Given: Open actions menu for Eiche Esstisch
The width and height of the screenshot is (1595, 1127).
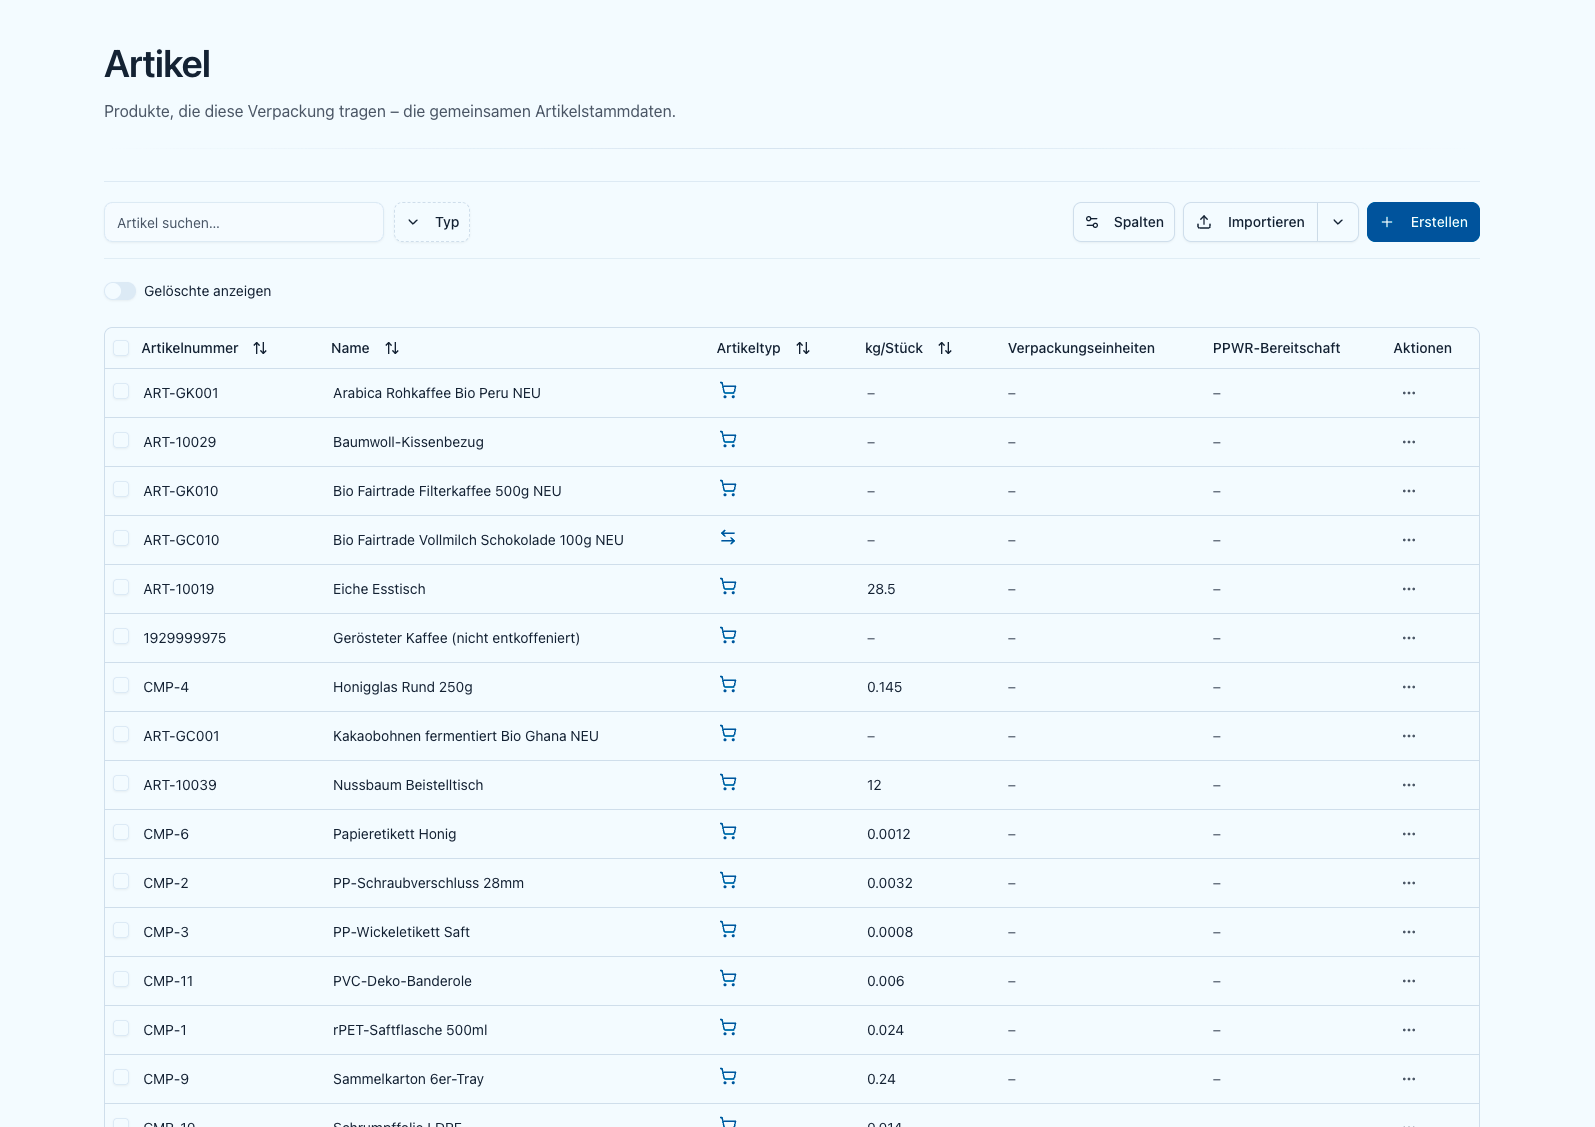Looking at the screenshot, I should (1409, 589).
